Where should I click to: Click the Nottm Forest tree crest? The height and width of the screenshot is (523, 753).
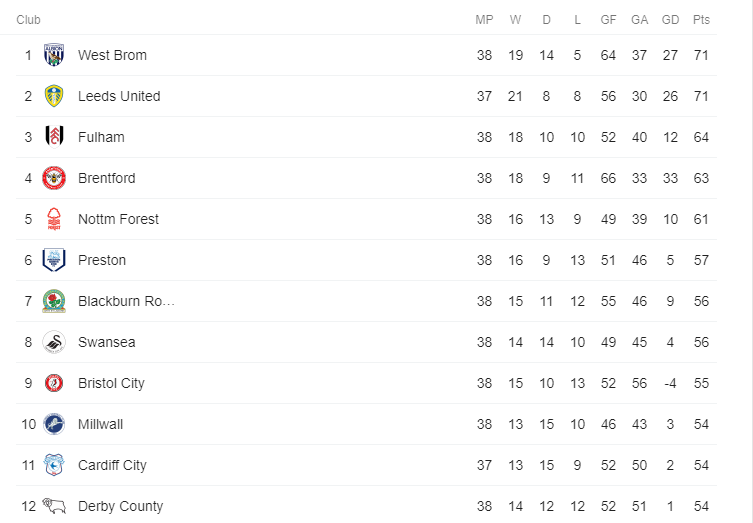point(54,219)
